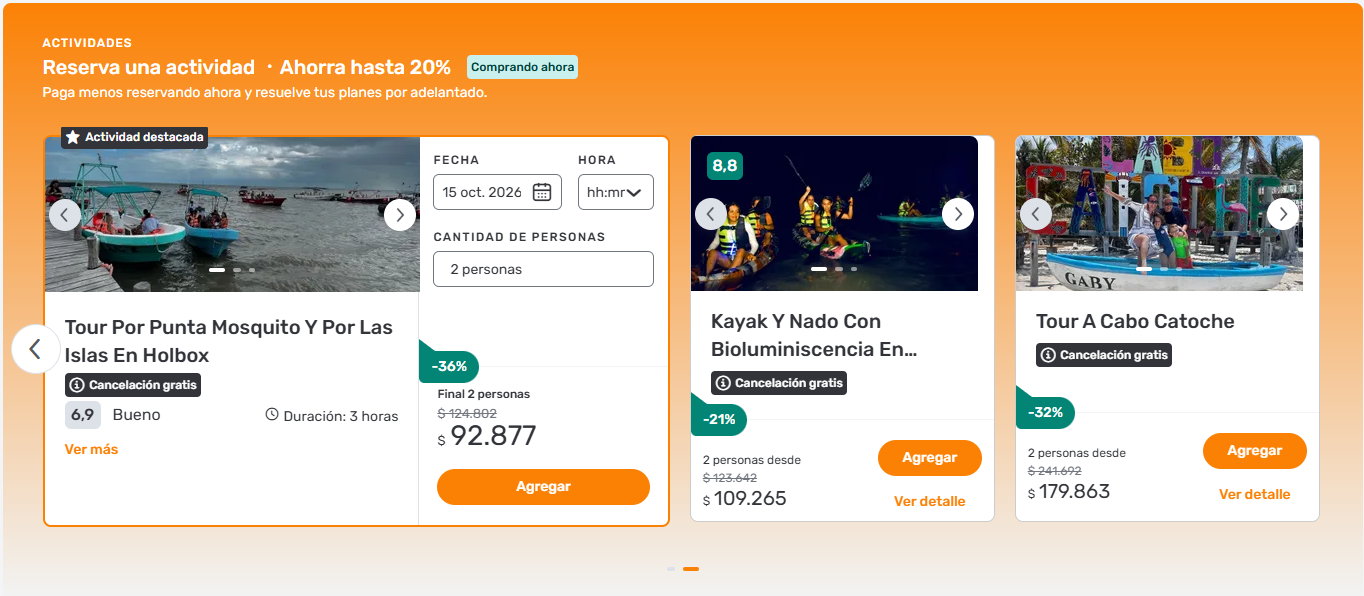Go to previous Kayak bioluminiscencia photo
The image size is (1364, 596).
[x=711, y=213]
